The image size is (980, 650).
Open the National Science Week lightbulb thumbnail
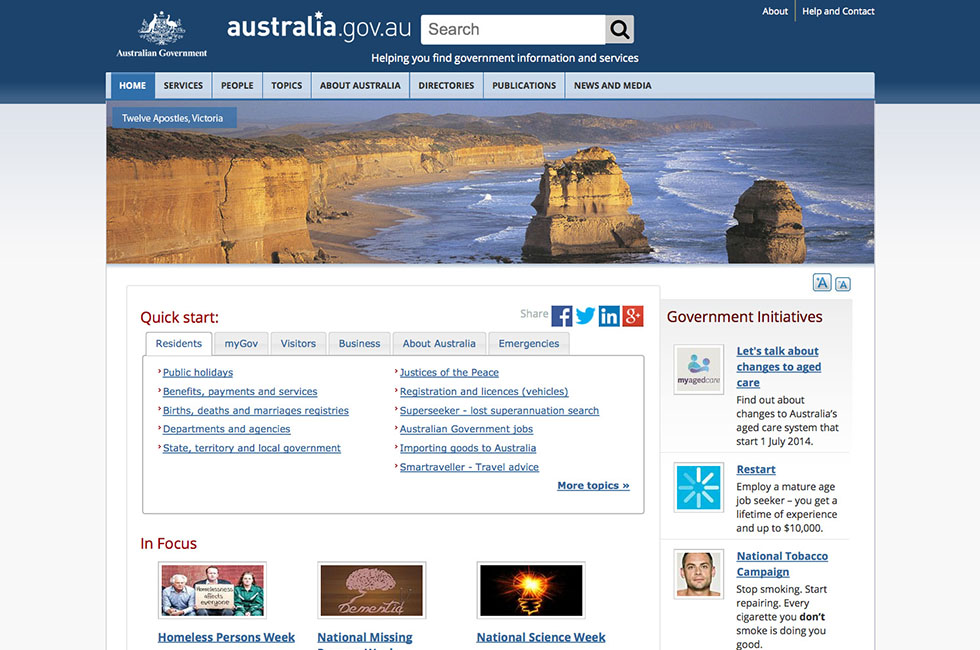[x=531, y=590]
